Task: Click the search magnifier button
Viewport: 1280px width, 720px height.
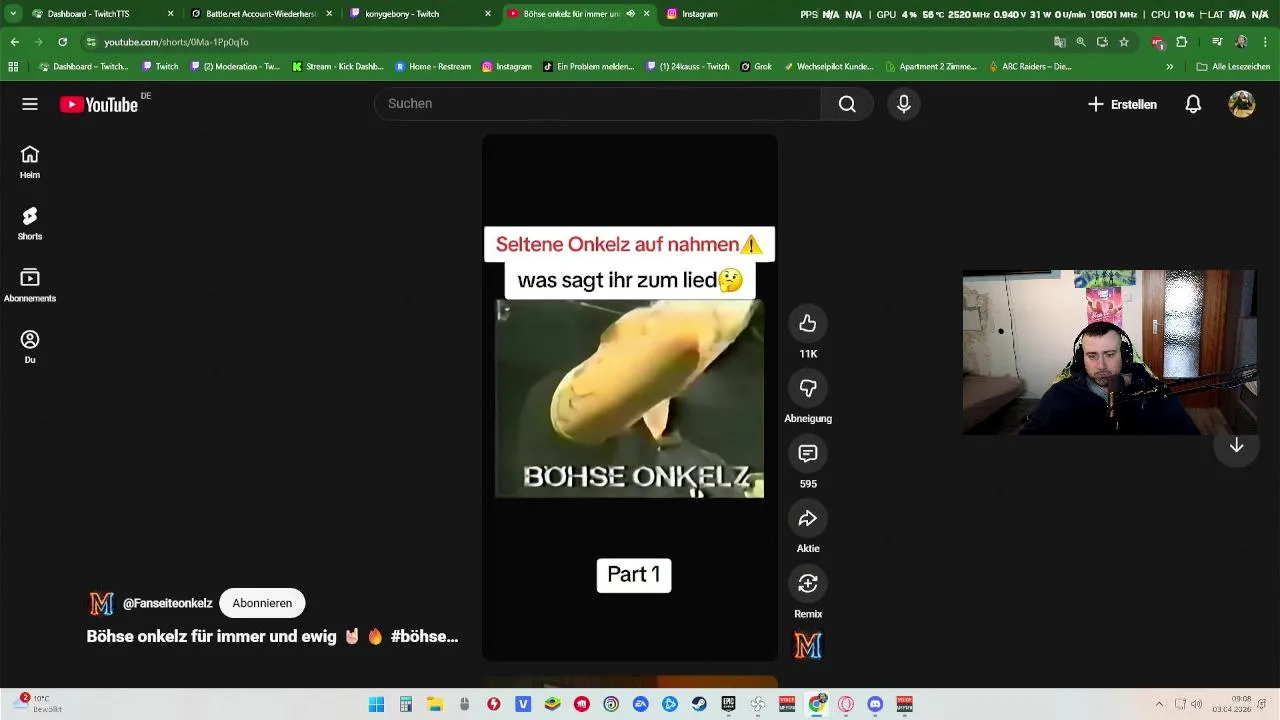Action: (x=847, y=104)
